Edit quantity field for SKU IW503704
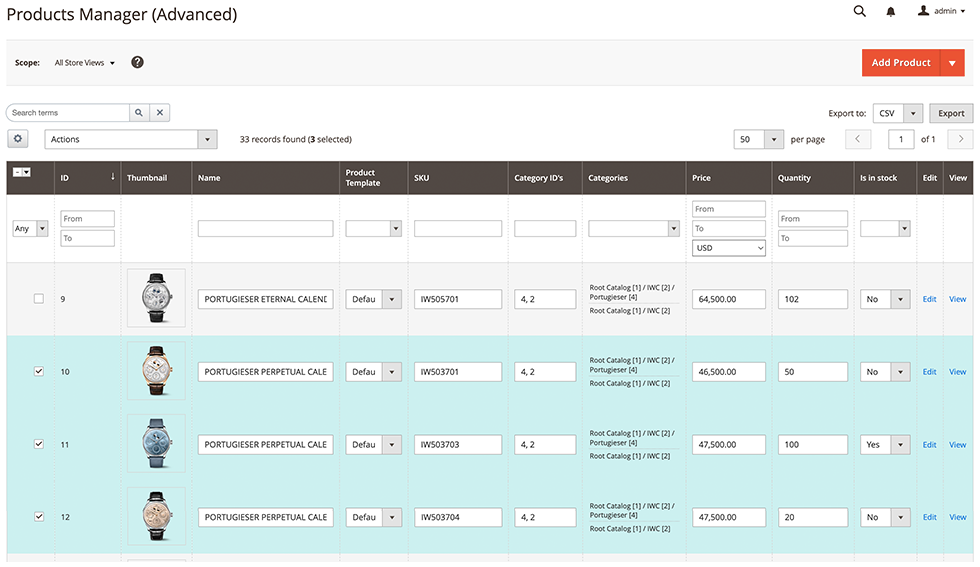Viewport: 980px width, 567px height. [x=812, y=517]
